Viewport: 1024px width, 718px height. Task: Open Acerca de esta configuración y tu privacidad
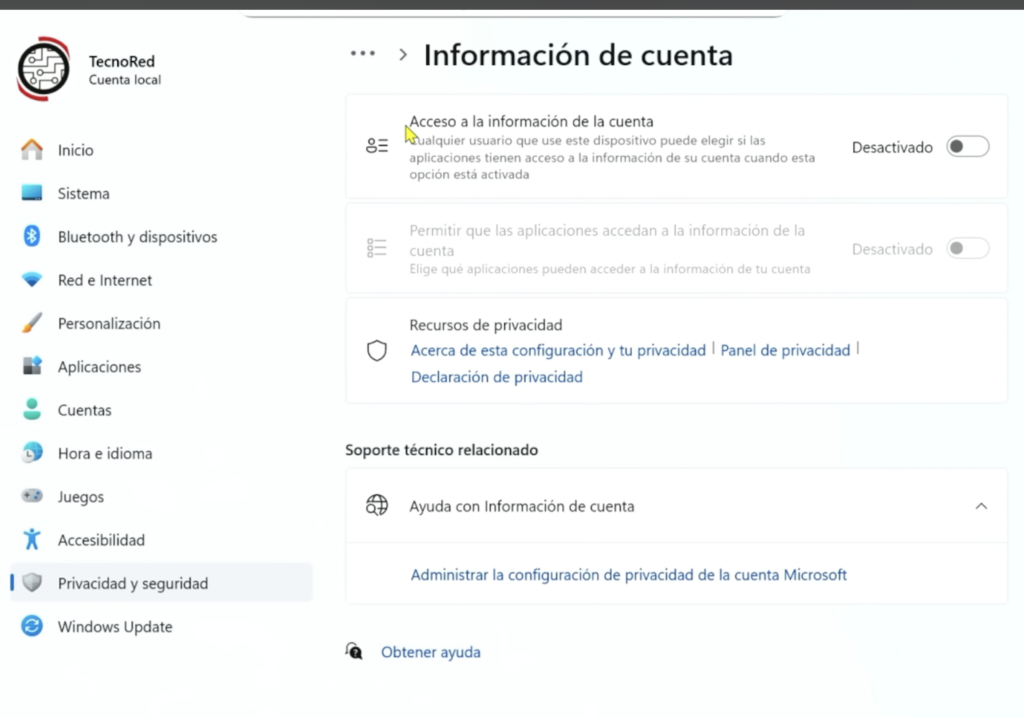[558, 350]
